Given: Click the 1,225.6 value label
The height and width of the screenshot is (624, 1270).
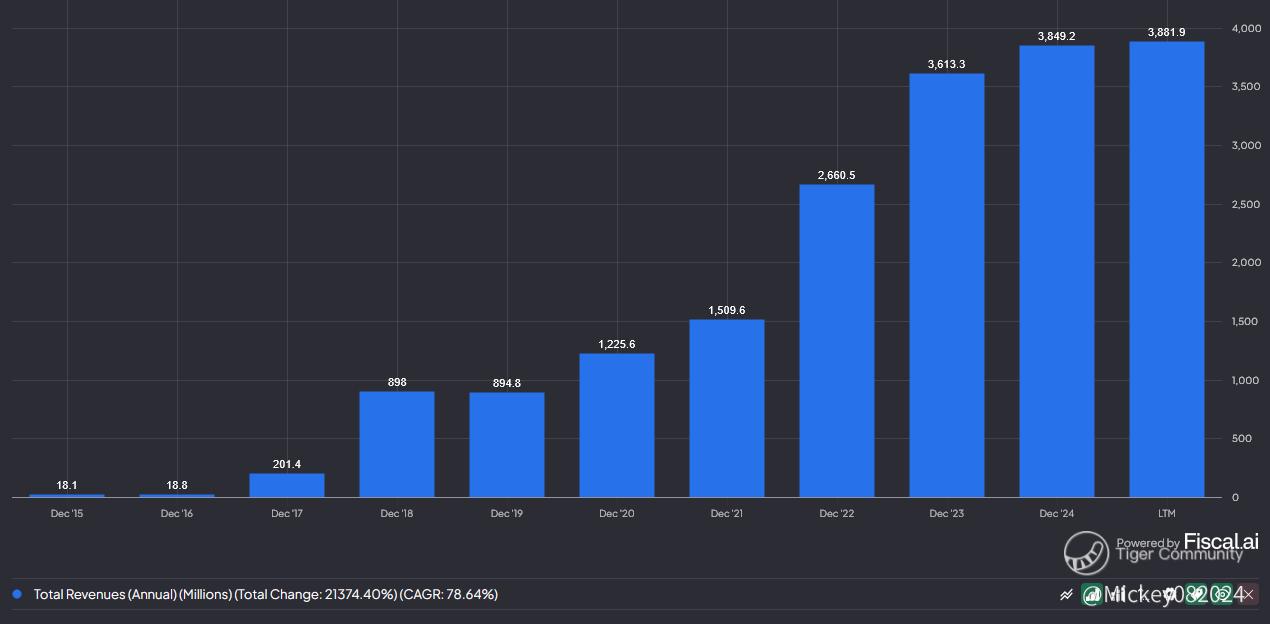Looking at the screenshot, I should pos(617,344).
